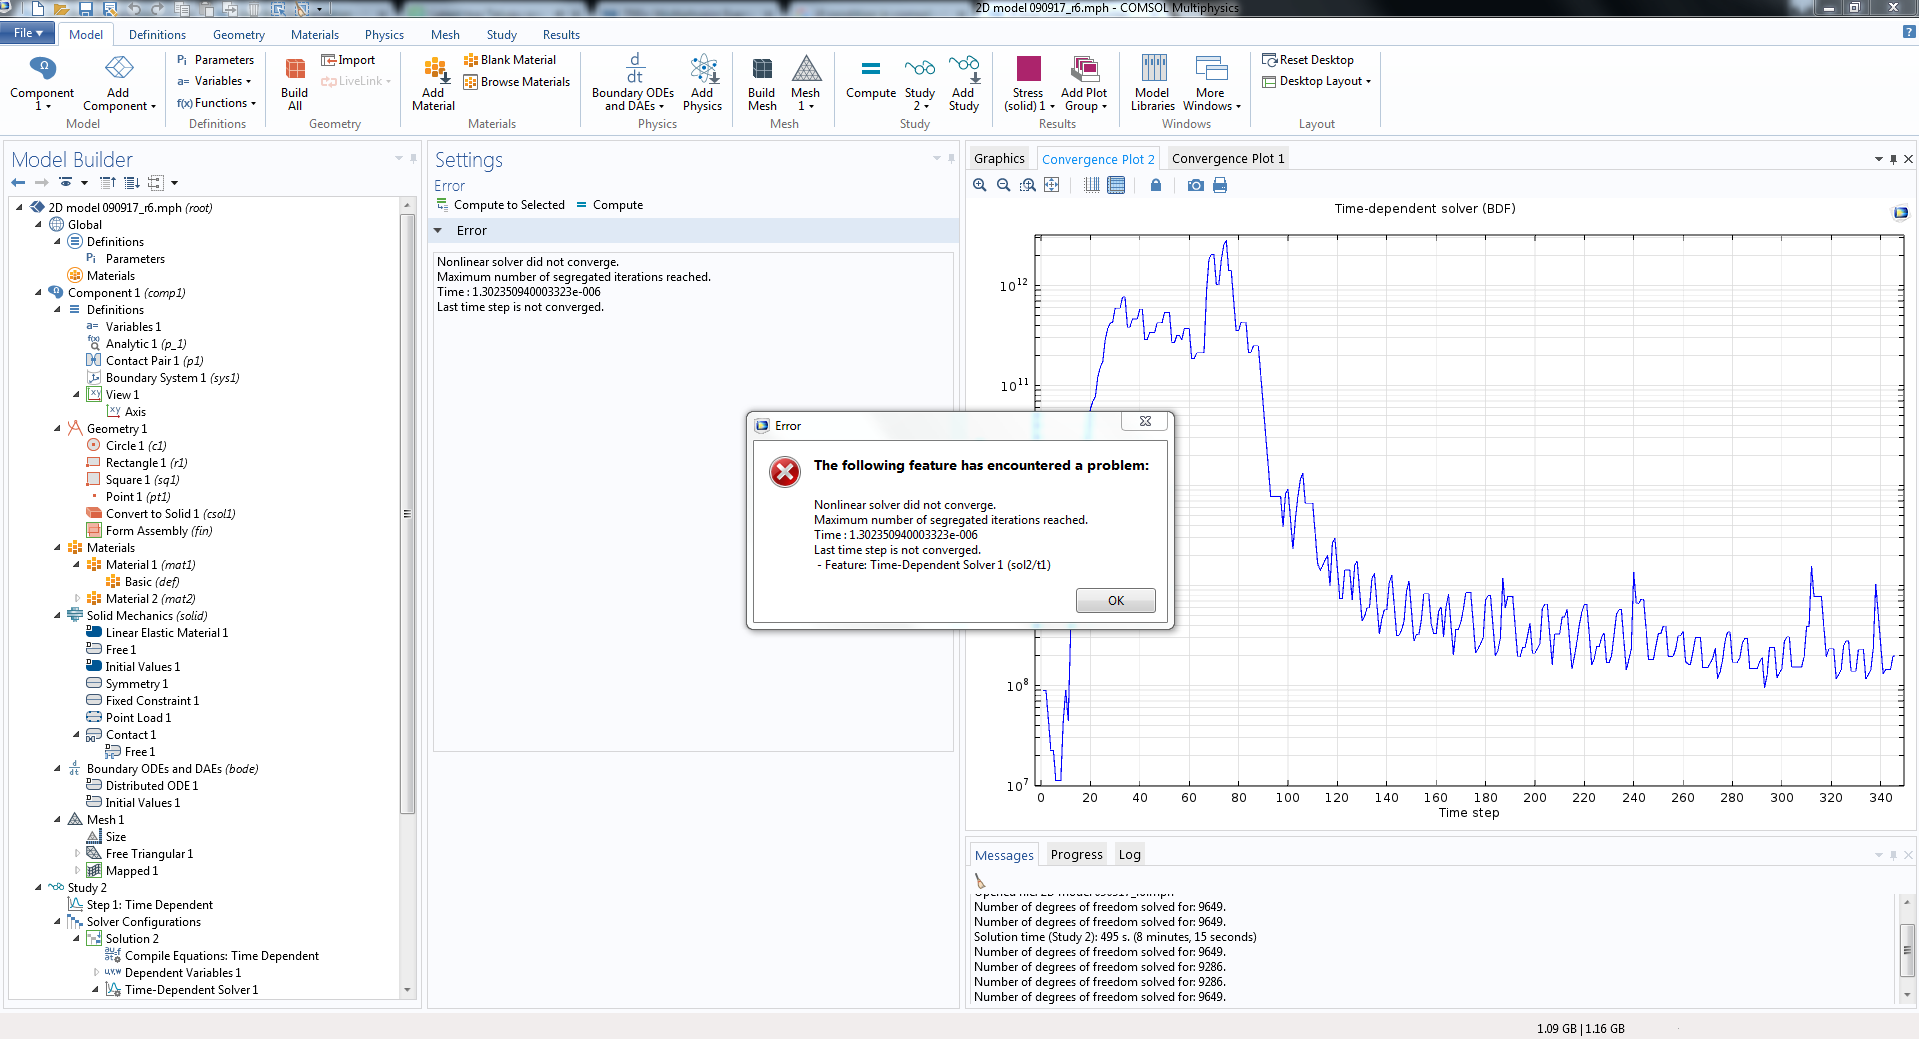
Task: Click Zoom Extents in graphics toolbar
Action: click(1051, 185)
